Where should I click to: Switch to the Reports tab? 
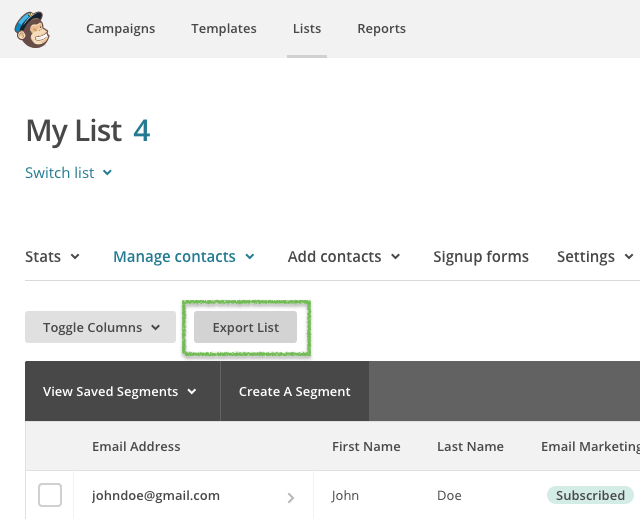point(381,29)
